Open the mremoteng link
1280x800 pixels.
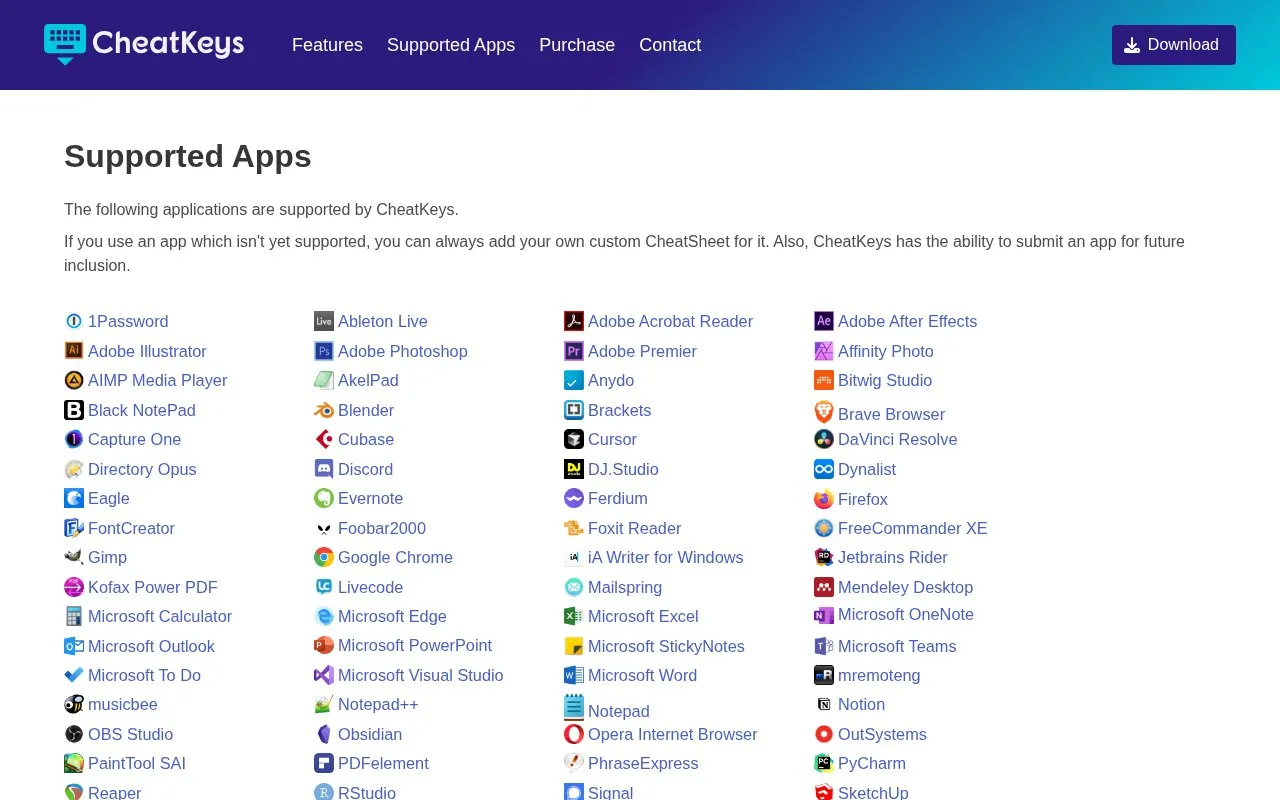[879, 675]
